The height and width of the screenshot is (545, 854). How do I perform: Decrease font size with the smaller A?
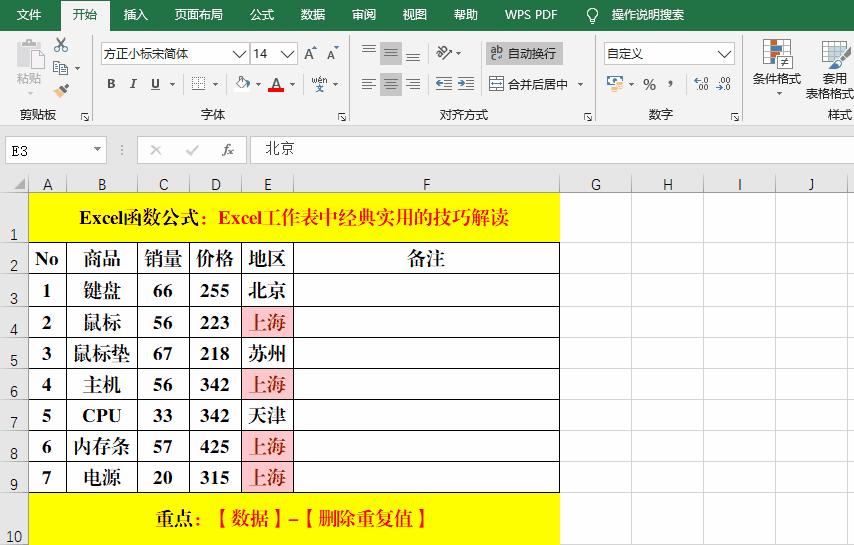[x=332, y=53]
